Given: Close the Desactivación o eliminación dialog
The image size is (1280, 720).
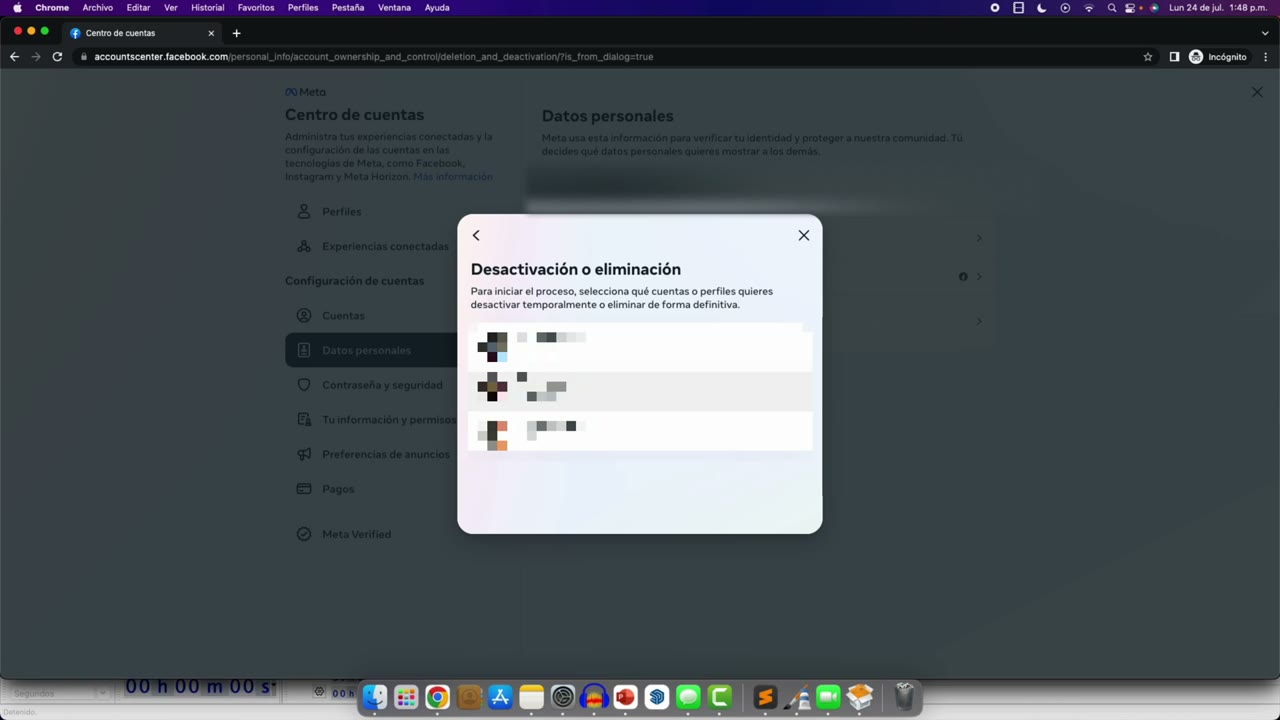Looking at the screenshot, I should tap(804, 235).
